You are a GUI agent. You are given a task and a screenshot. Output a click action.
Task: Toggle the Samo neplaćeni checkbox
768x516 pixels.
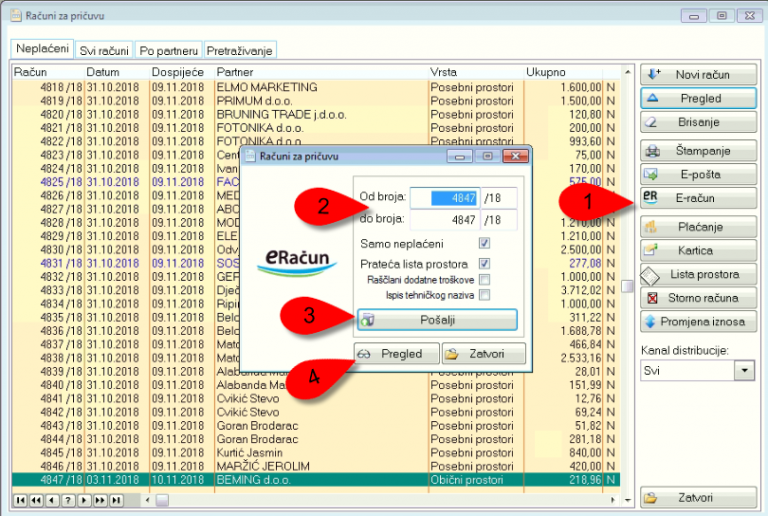pos(484,243)
